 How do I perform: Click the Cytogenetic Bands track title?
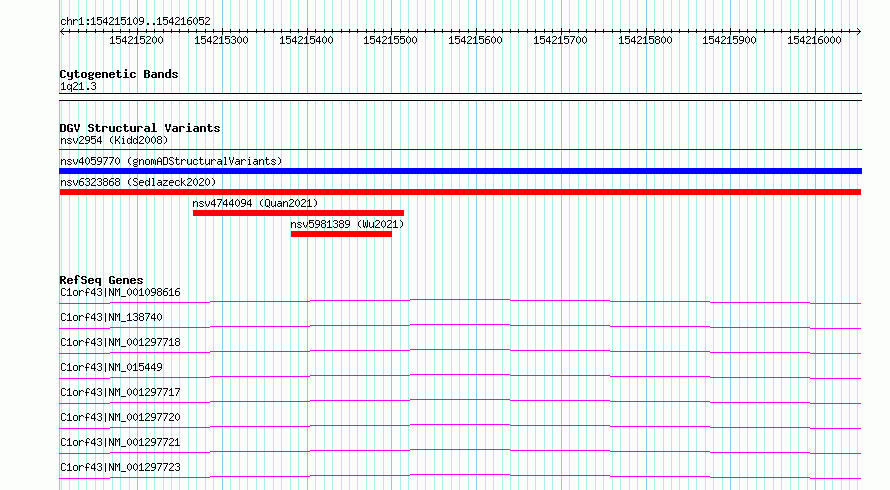coord(119,74)
